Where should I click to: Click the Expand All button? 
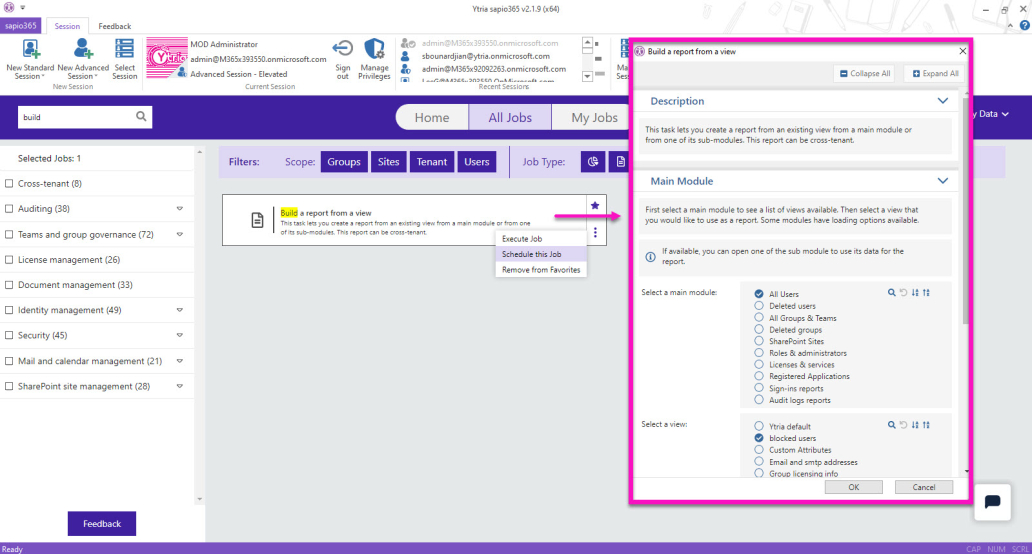(935, 74)
